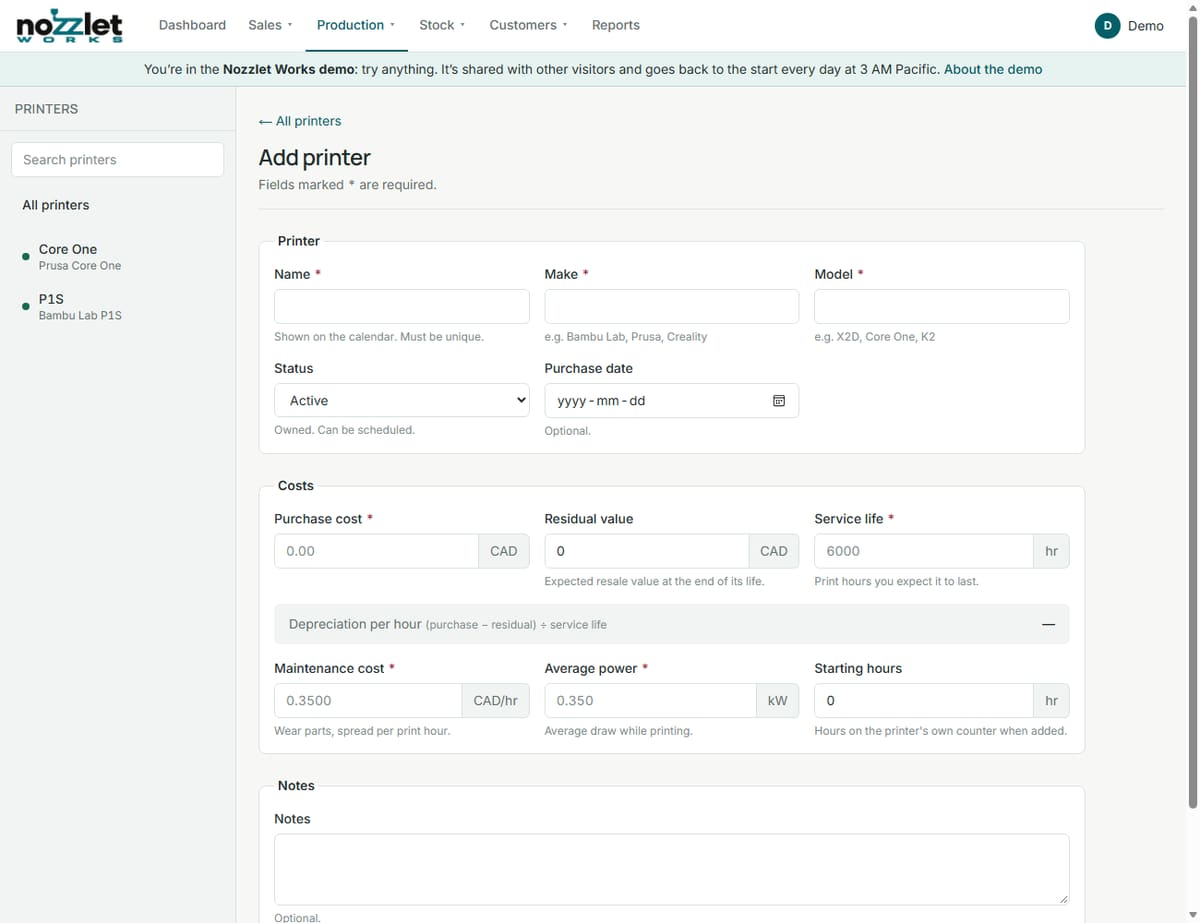Click the 'Depreciation per hour' text
1200x923 pixels.
pos(355,624)
